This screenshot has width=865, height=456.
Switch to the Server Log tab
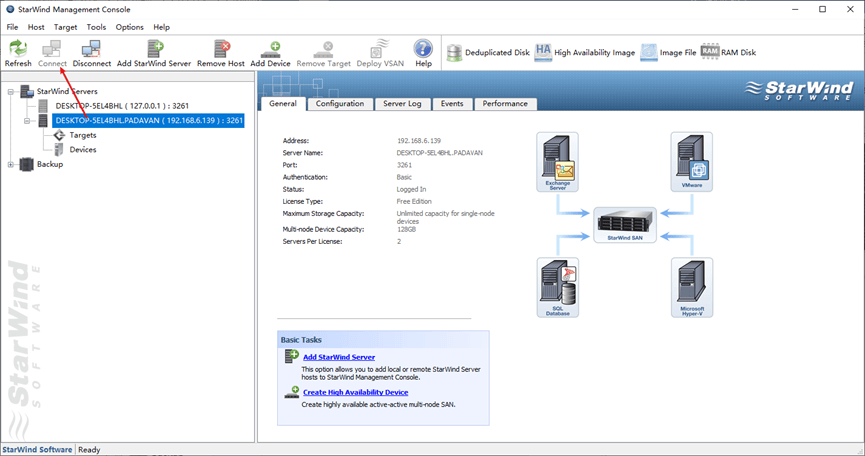(402, 104)
